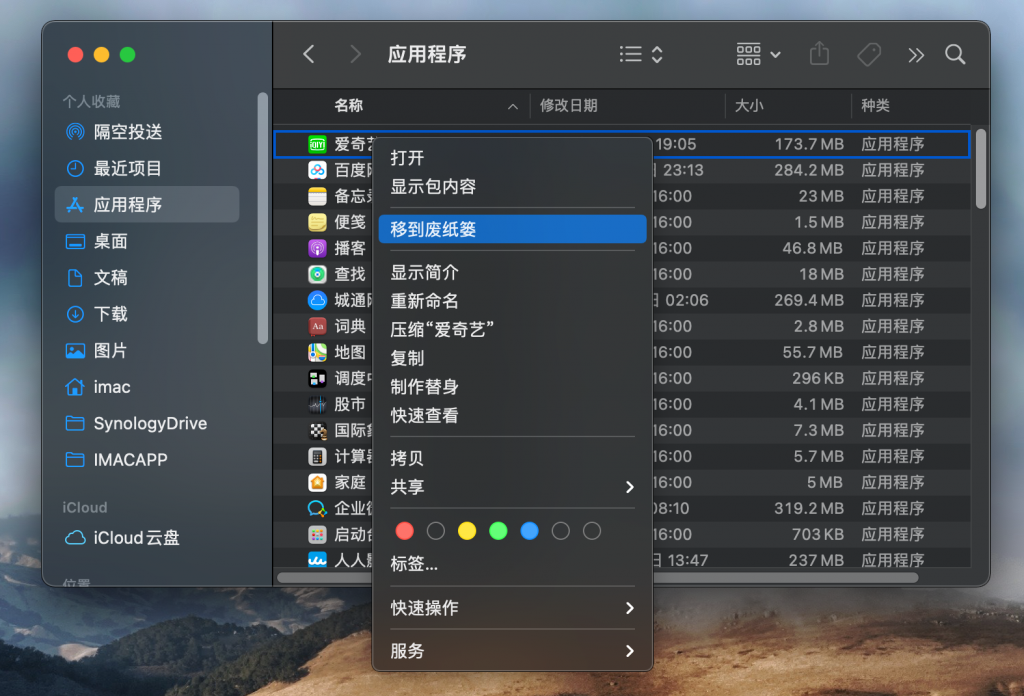Select the 备忘录 app icon
The width and height of the screenshot is (1024, 696).
(317, 196)
